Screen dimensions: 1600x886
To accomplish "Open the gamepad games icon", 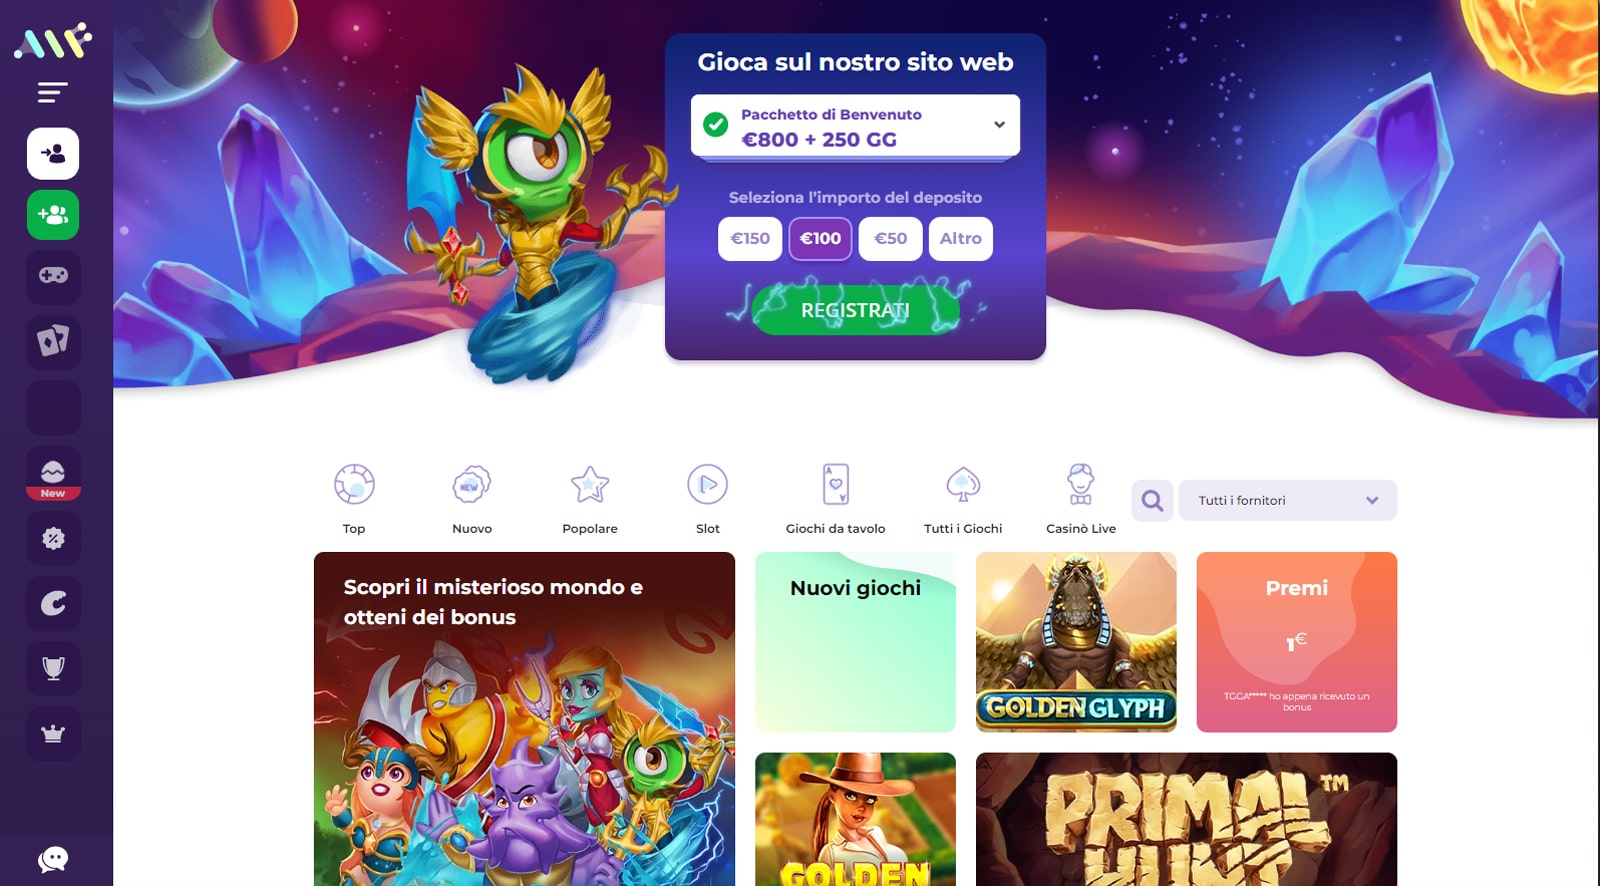I will (x=53, y=276).
